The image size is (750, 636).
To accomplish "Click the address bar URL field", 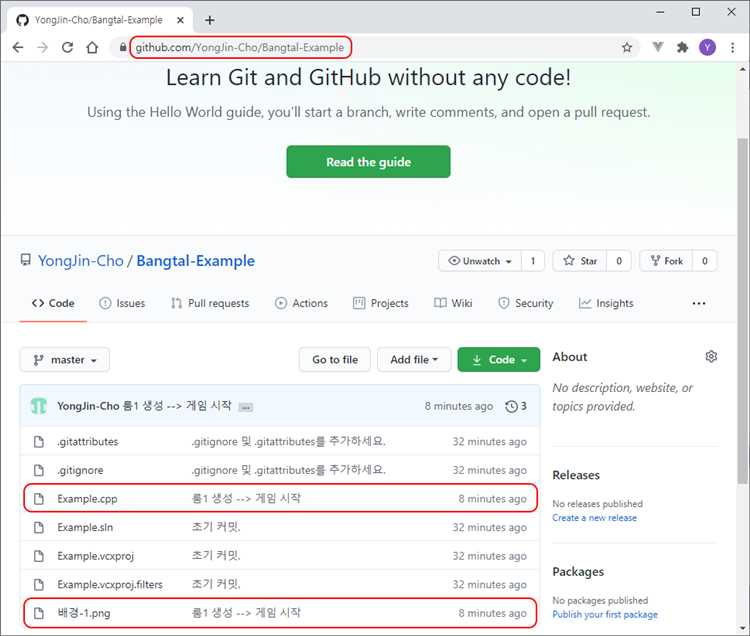I will pyautogui.click(x=373, y=47).
